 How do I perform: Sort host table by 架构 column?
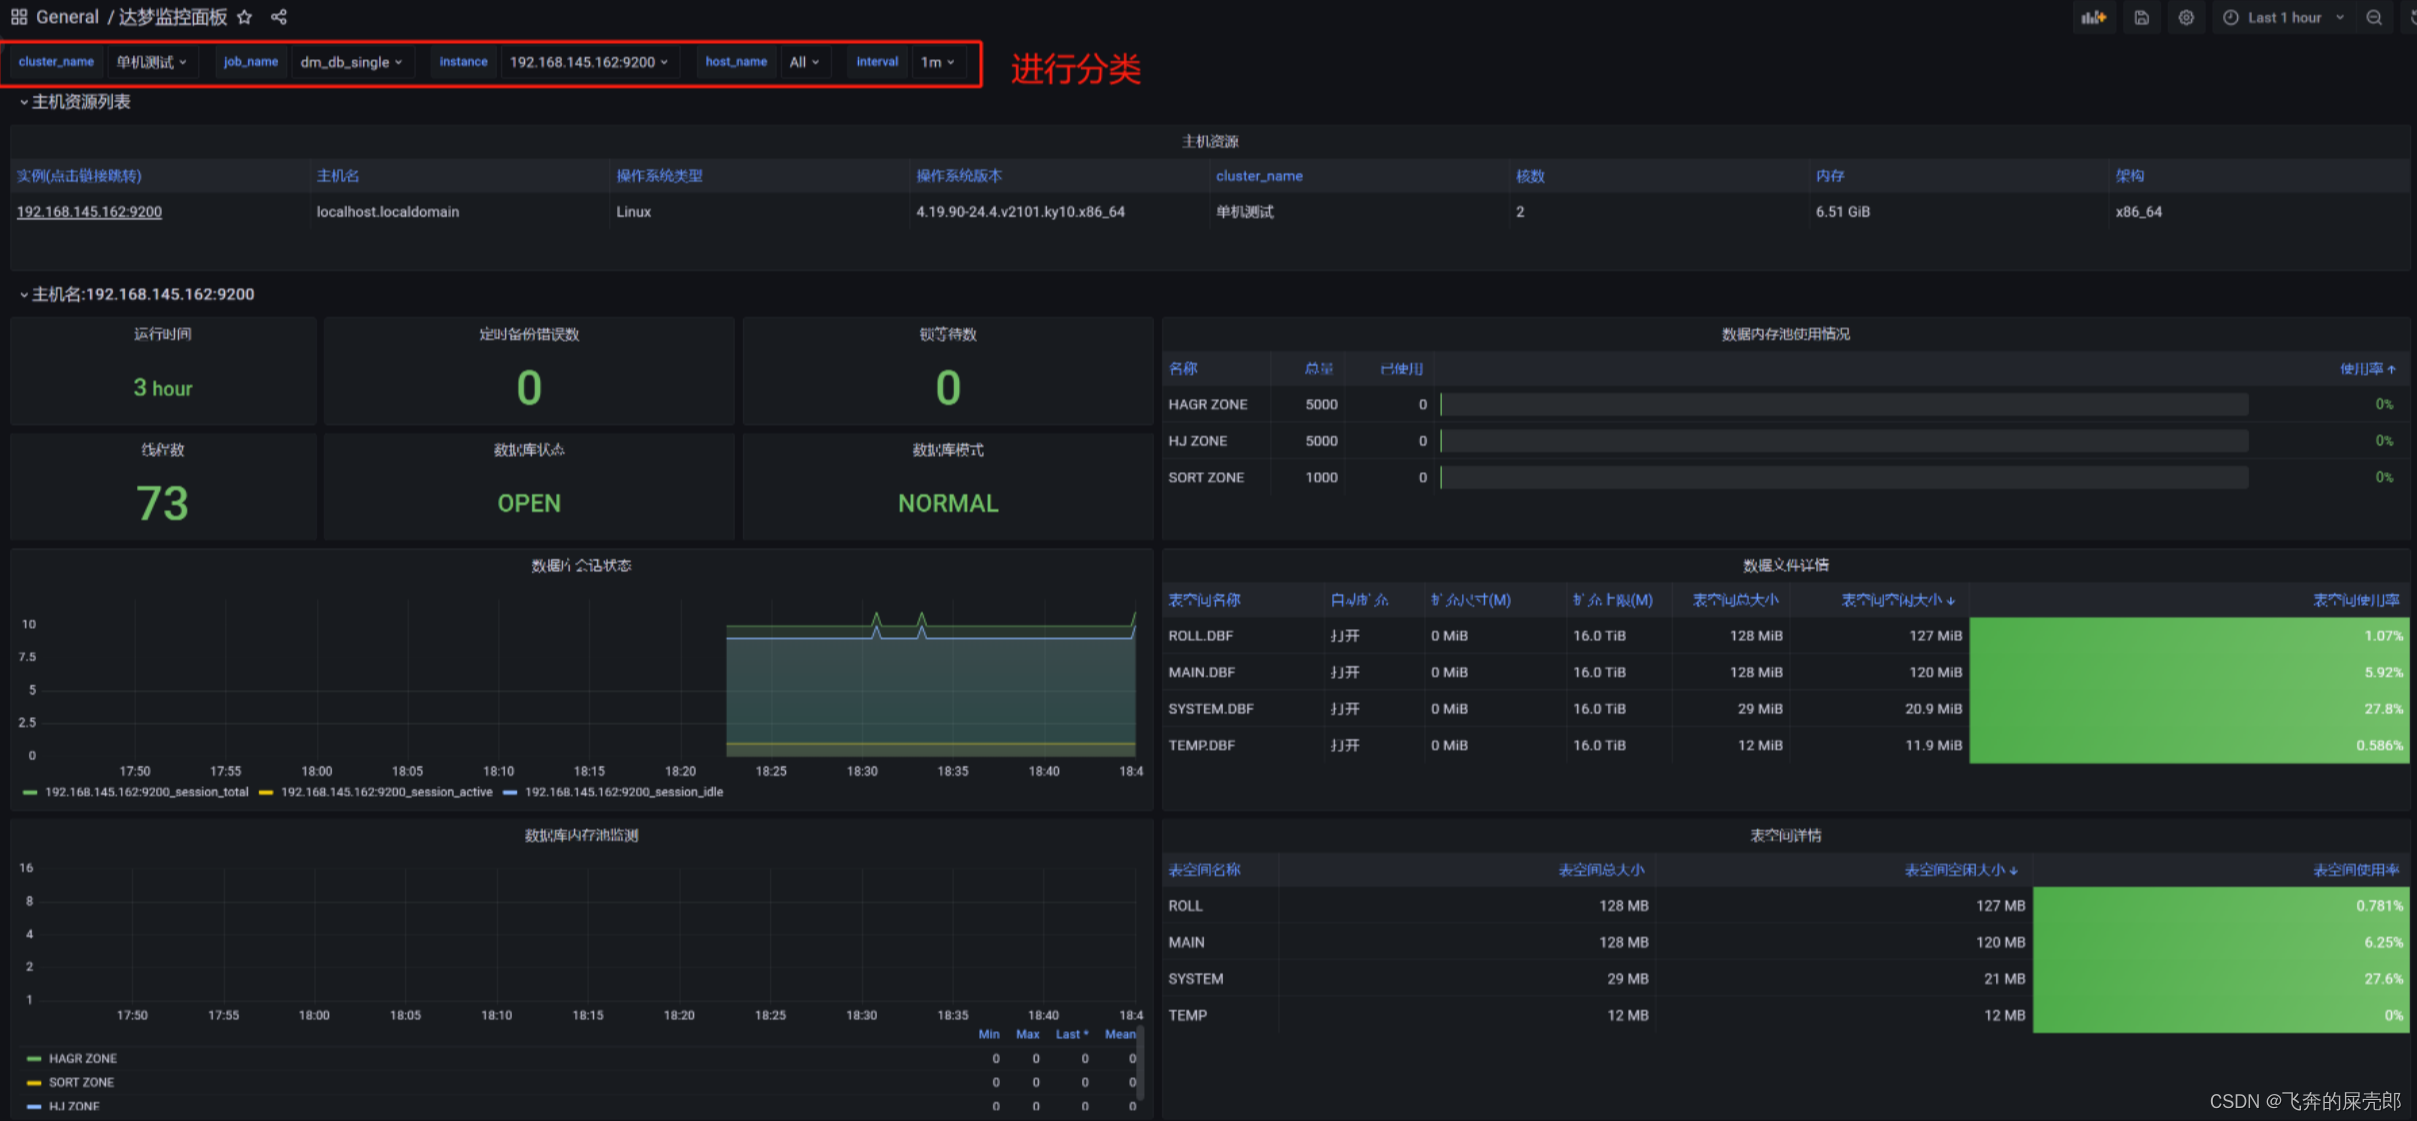2129,176
